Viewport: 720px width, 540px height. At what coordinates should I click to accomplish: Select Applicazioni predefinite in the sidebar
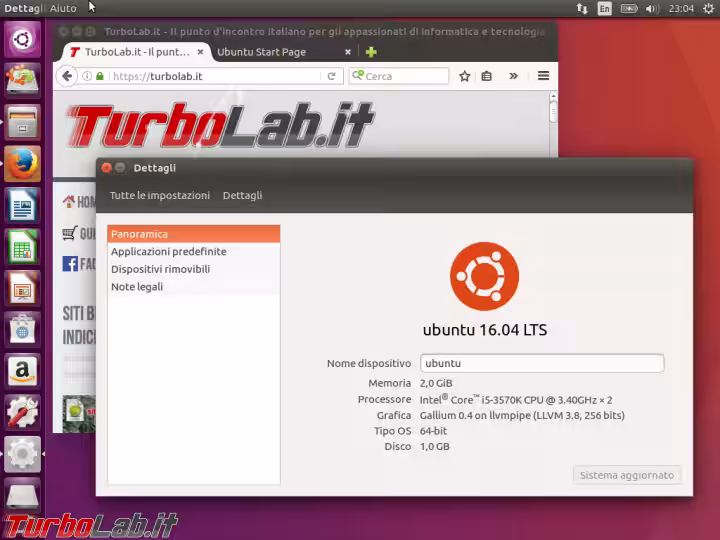coord(193,252)
